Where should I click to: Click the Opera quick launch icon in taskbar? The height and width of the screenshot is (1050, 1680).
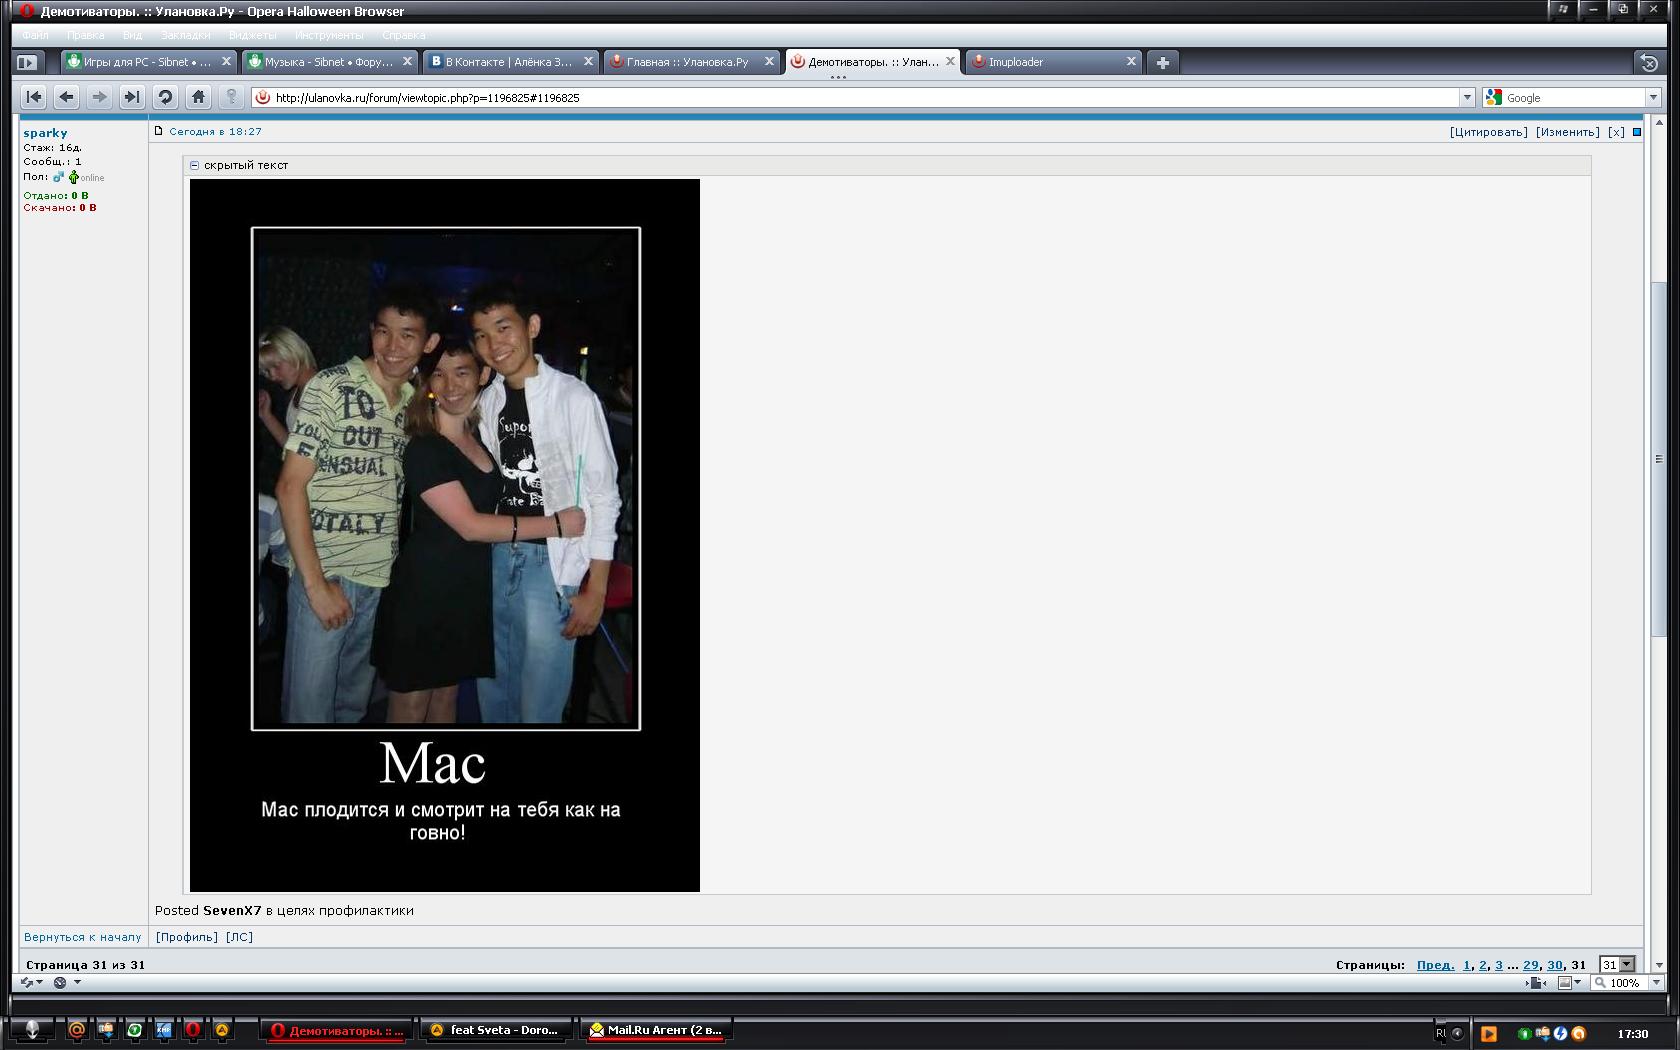pos(192,1030)
